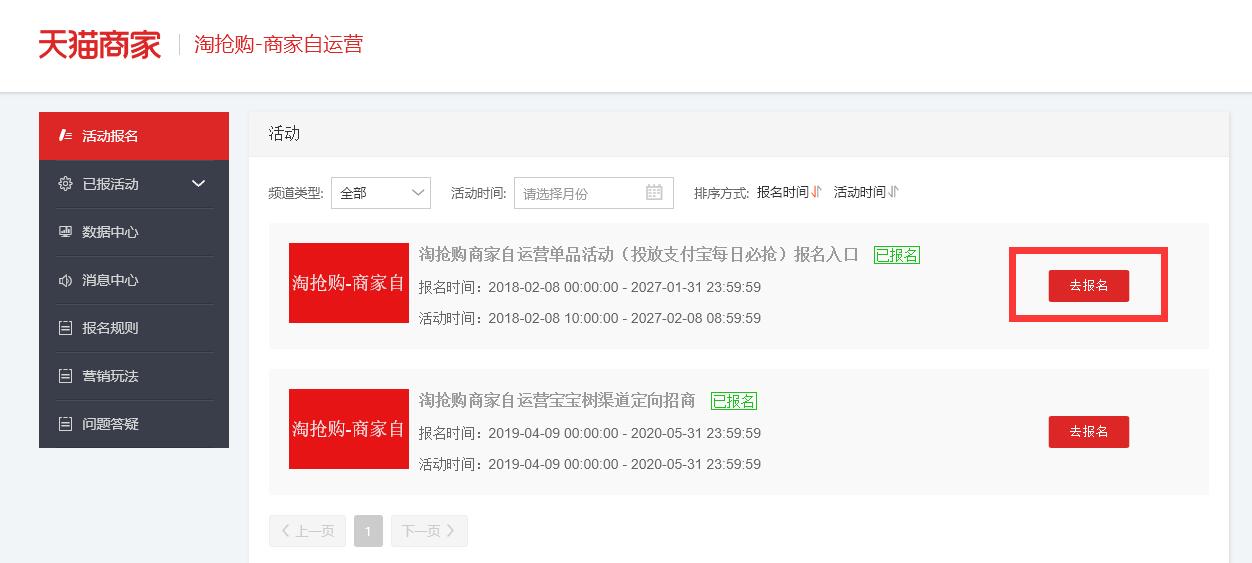Select the 活动报名 sidebar item
Screen dimensions: 1252x563
click(x=134, y=136)
